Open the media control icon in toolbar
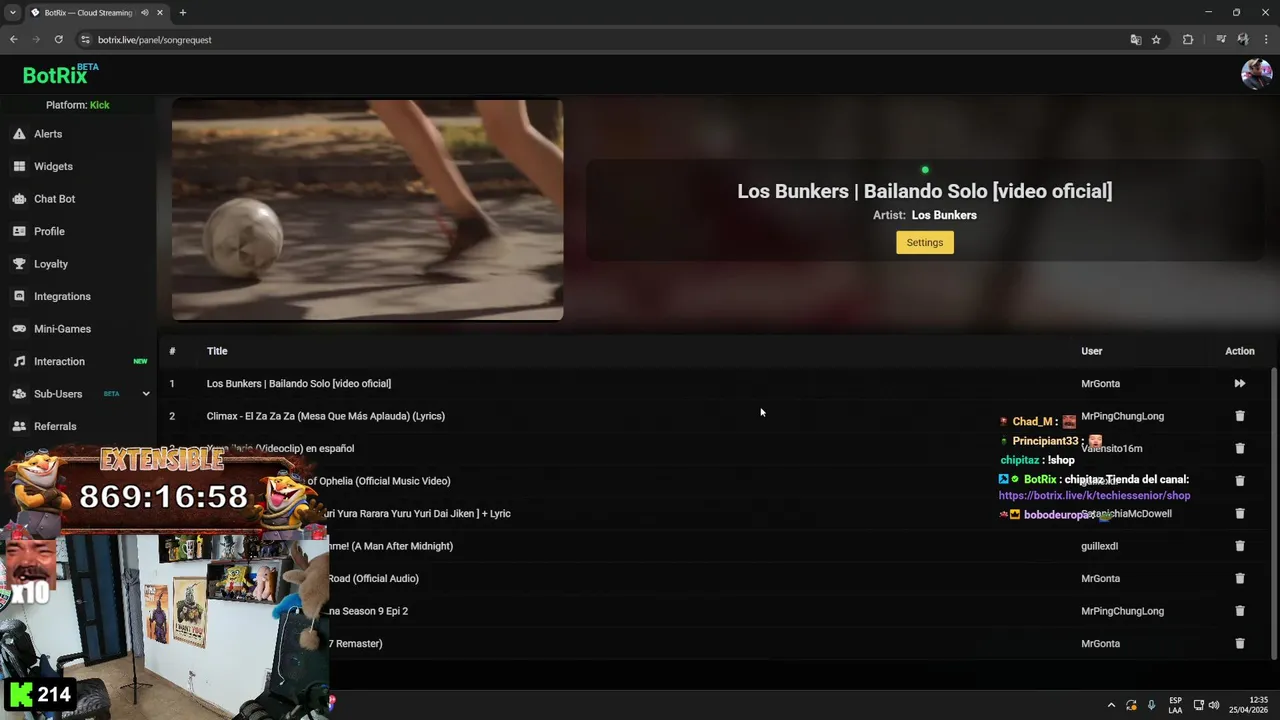This screenshot has width=1280, height=720. tap(1221, 40)
